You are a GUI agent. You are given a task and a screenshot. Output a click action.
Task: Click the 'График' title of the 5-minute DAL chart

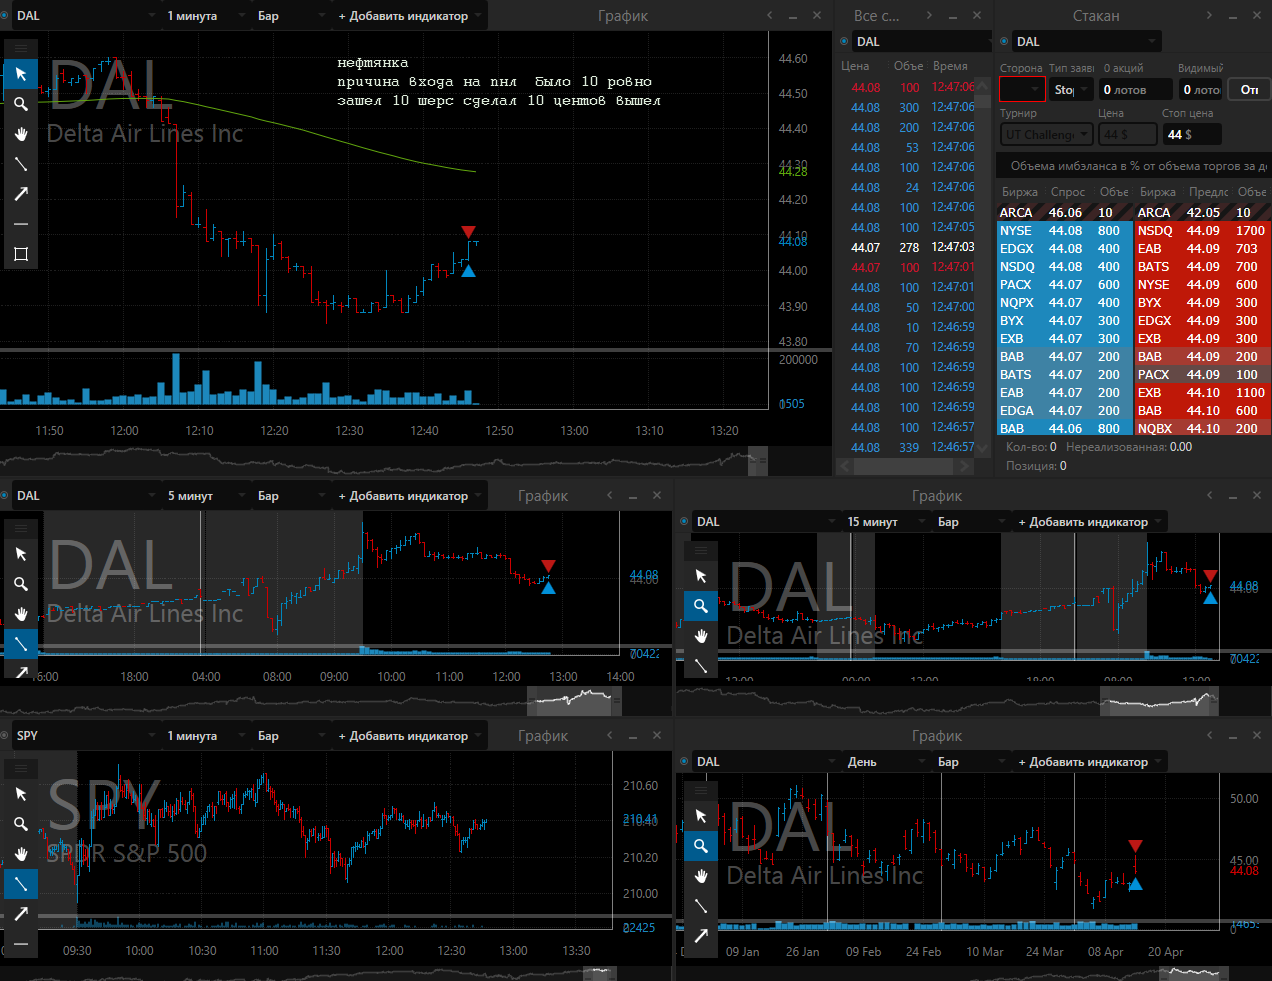(543, 496)
